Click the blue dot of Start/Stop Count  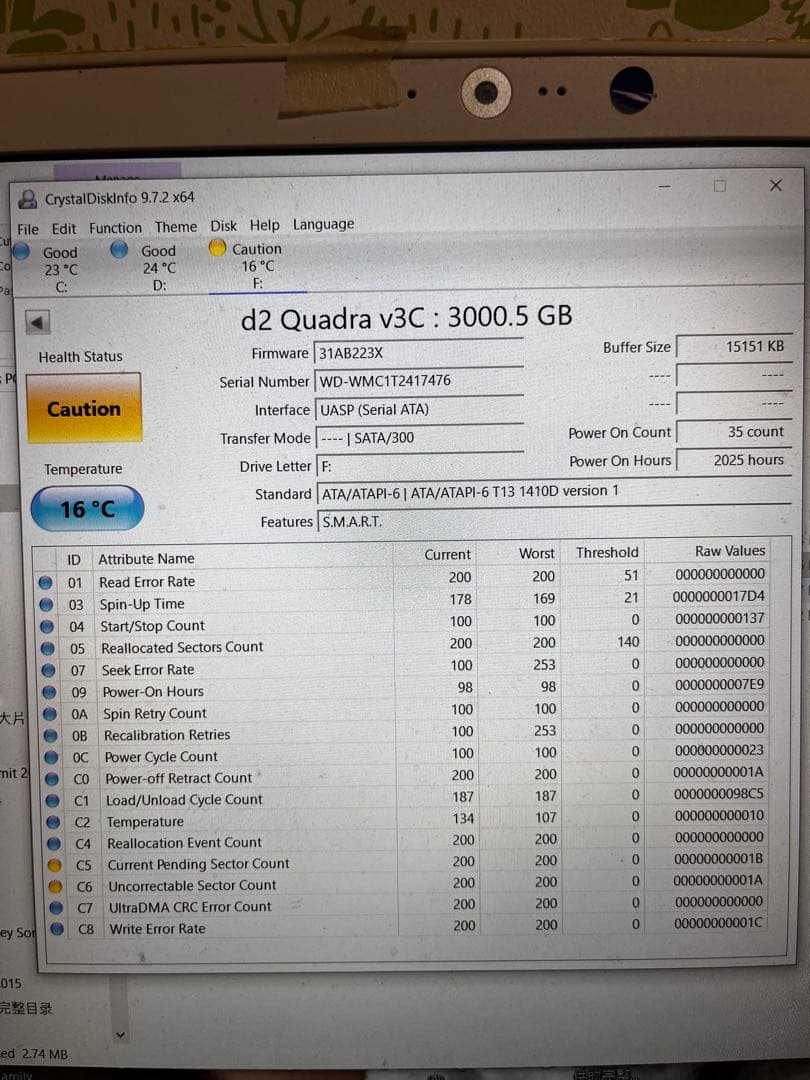(x=47, y=627)
